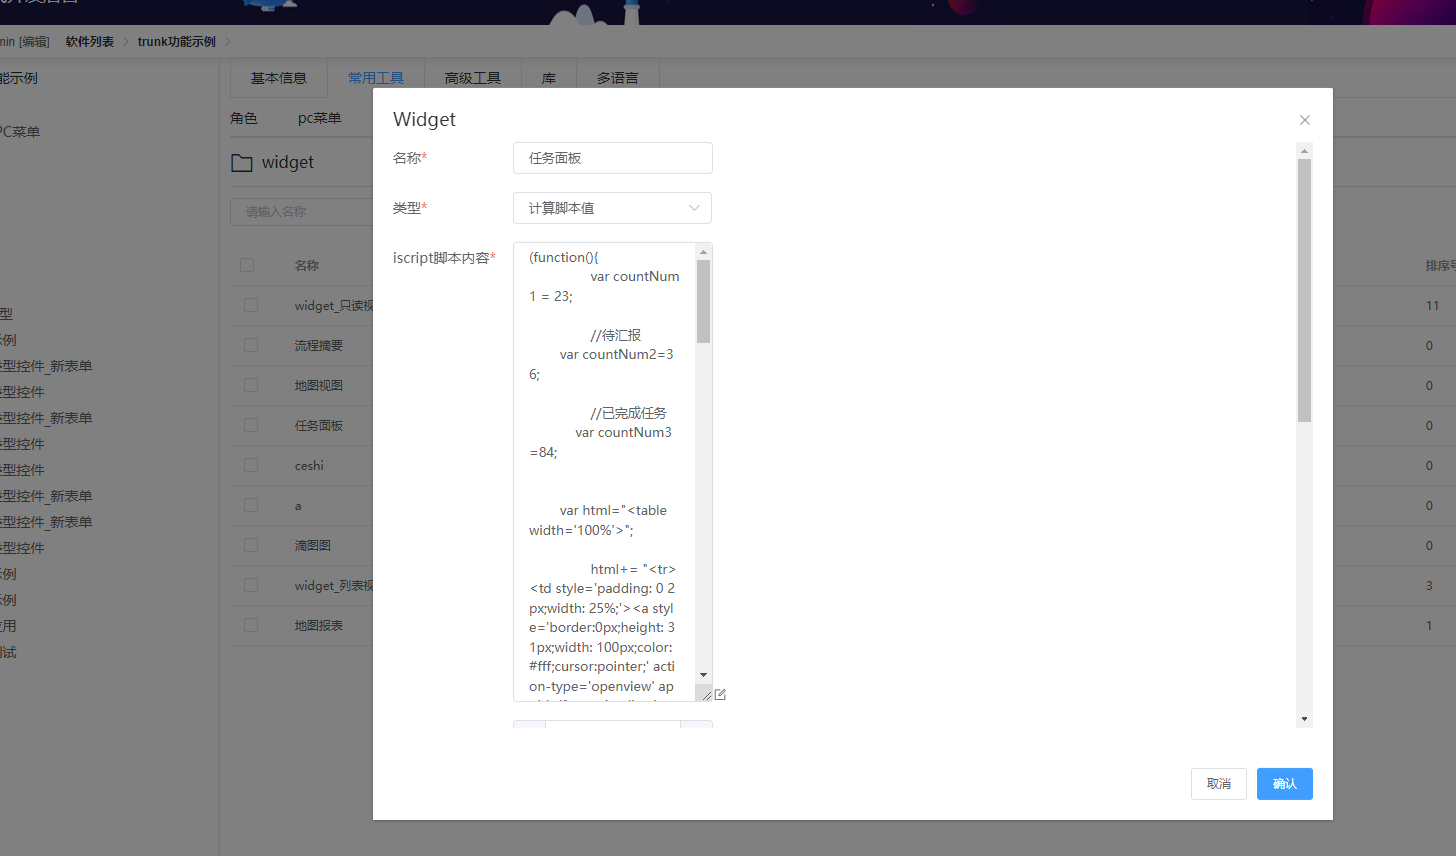Screen dimensions: 1456x856
Task: Click the dialog vertical scrollbar thumb
Action: [1304, 290]
